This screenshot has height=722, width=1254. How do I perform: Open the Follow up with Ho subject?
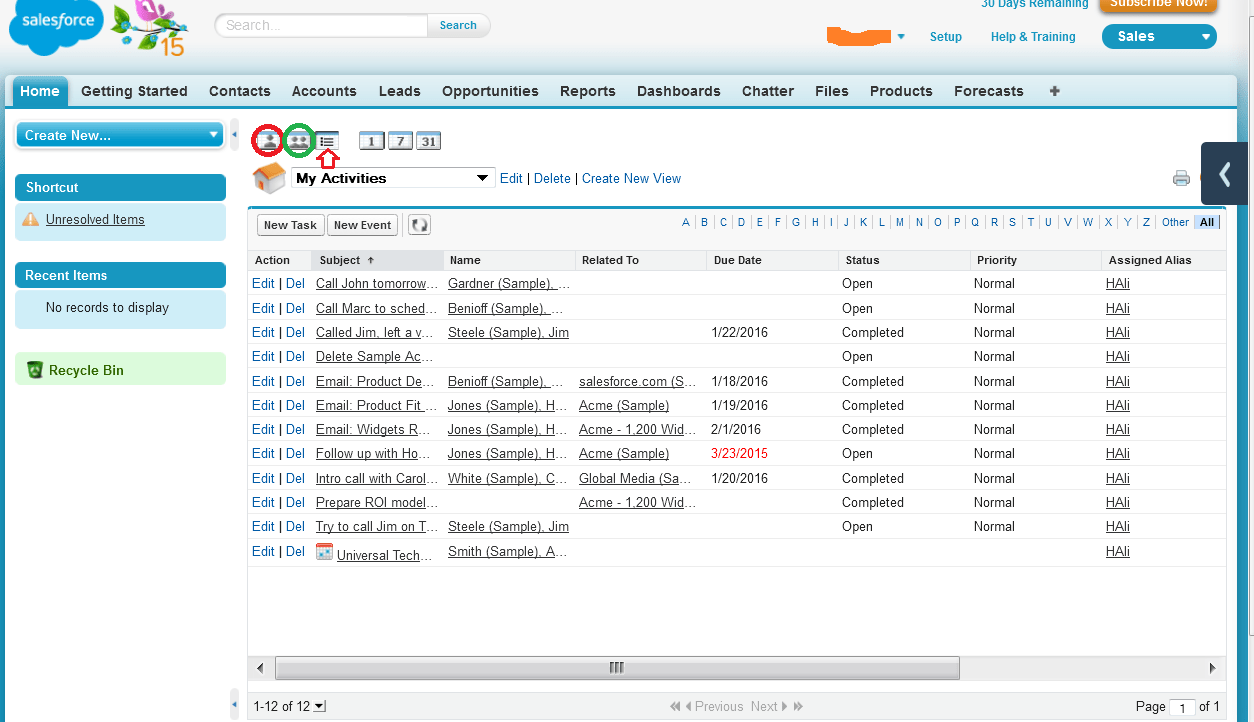pos(374,454)
